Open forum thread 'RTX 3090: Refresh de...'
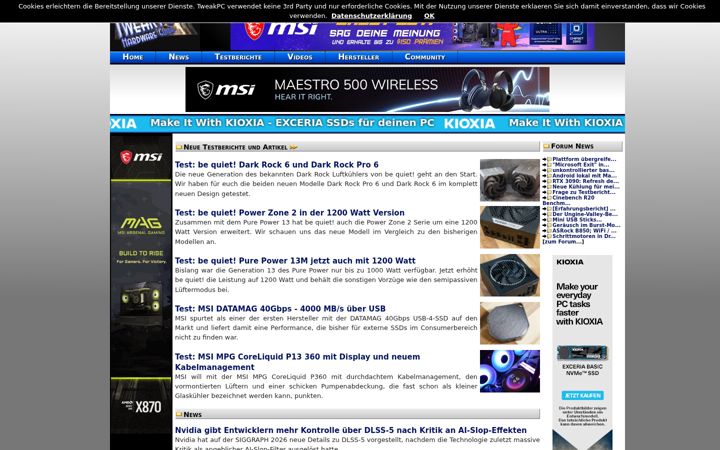 (x=585, y=181)
